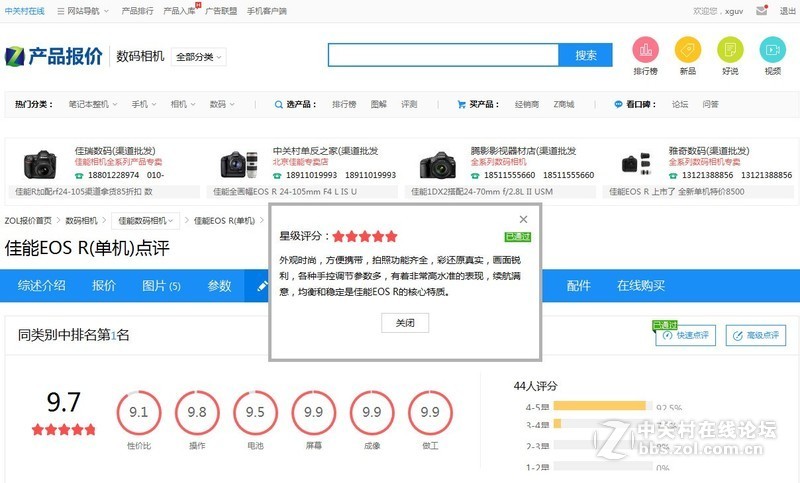Click ZOL报价首页 breadcrumb
Image resolution: width=800 pixels, height=483 pixels.
click(x=28, y=221)
